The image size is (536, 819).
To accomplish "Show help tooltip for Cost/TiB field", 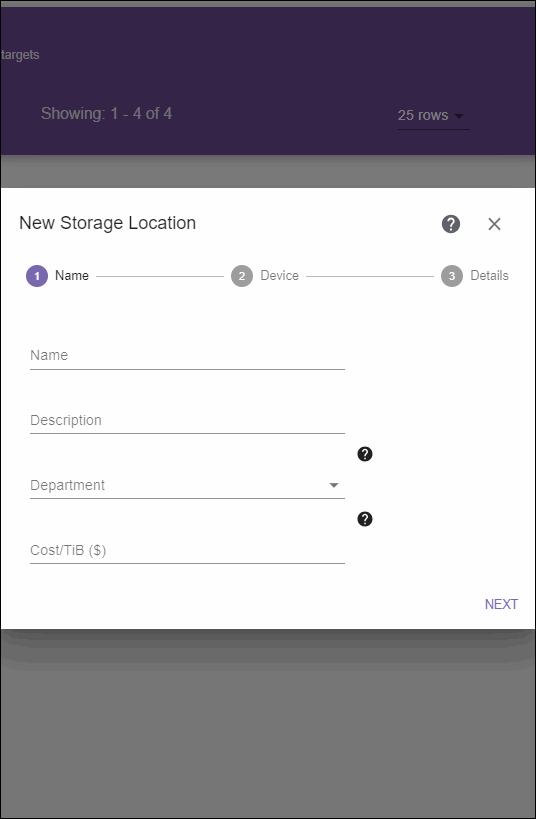I will 365,519.
